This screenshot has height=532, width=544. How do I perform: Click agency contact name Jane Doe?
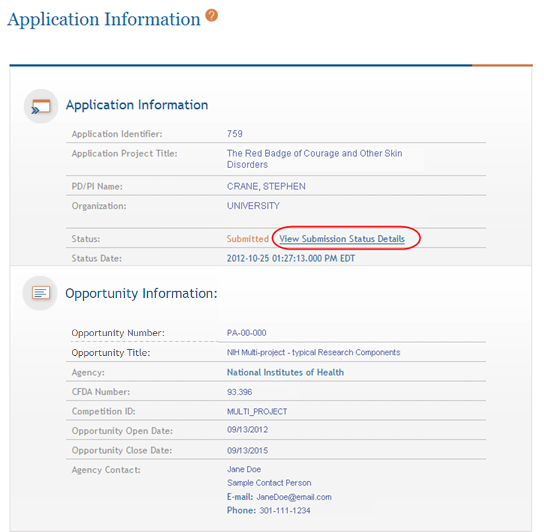click(x=244, y=469)
